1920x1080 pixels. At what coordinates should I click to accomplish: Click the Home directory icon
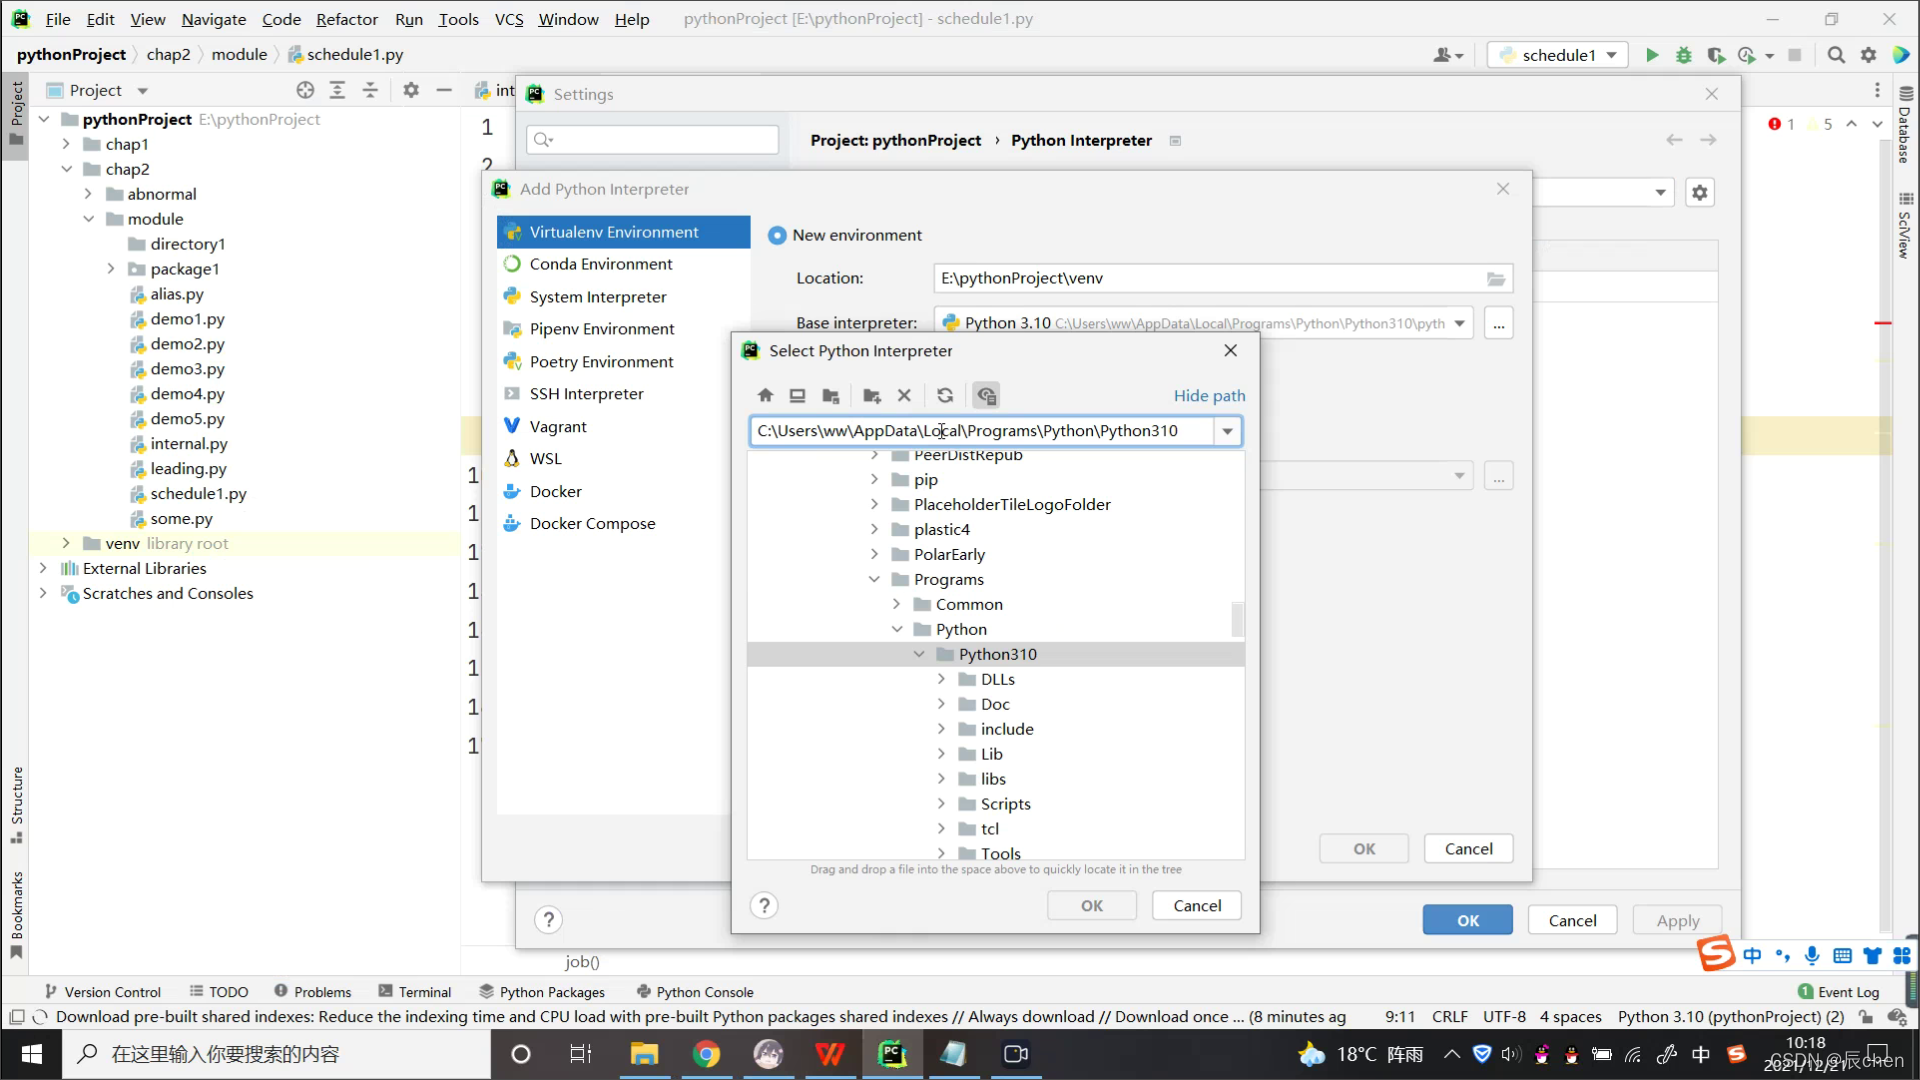tap(765, 395)
